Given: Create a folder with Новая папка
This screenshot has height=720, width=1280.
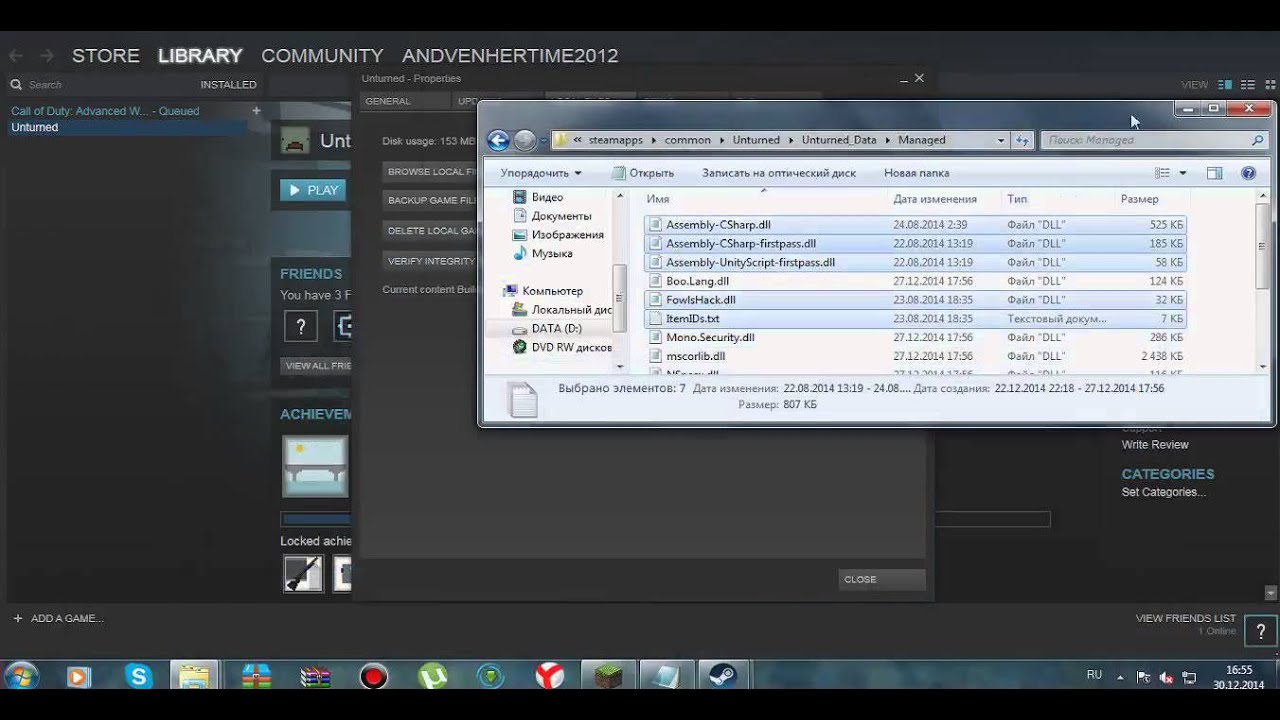Looking at the screenshot, I should 916,173.
